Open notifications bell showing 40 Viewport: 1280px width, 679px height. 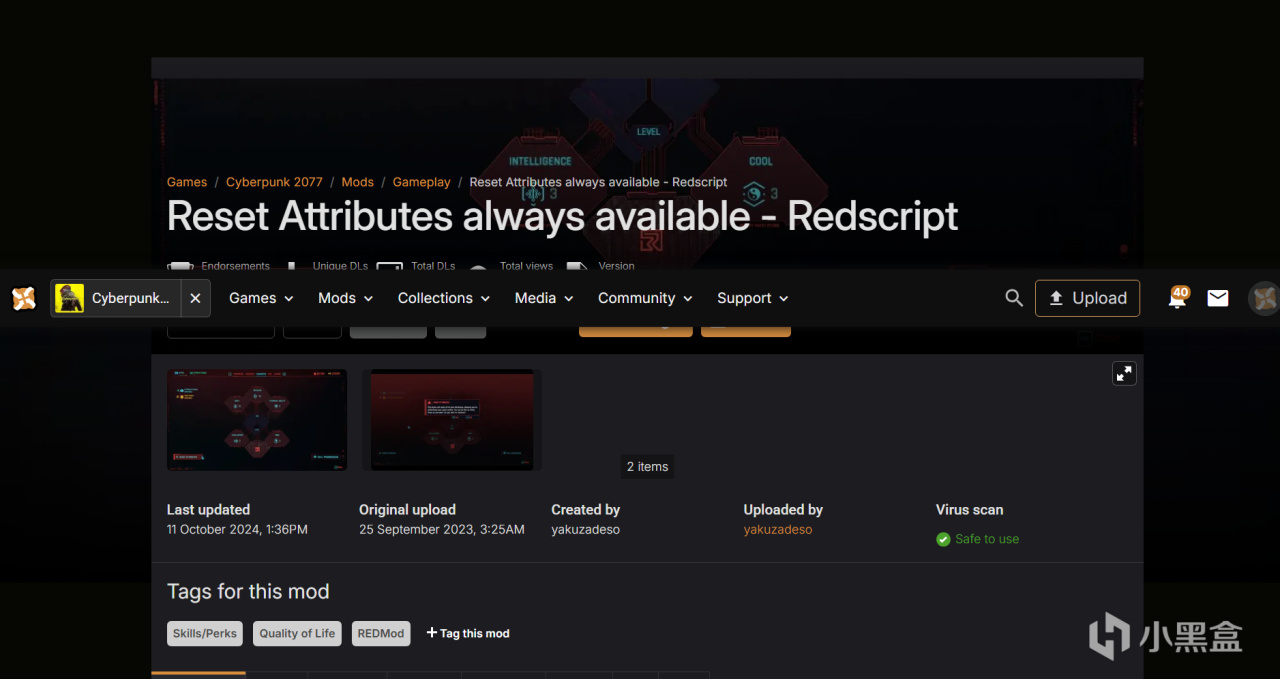click(x=1178, y=297)
